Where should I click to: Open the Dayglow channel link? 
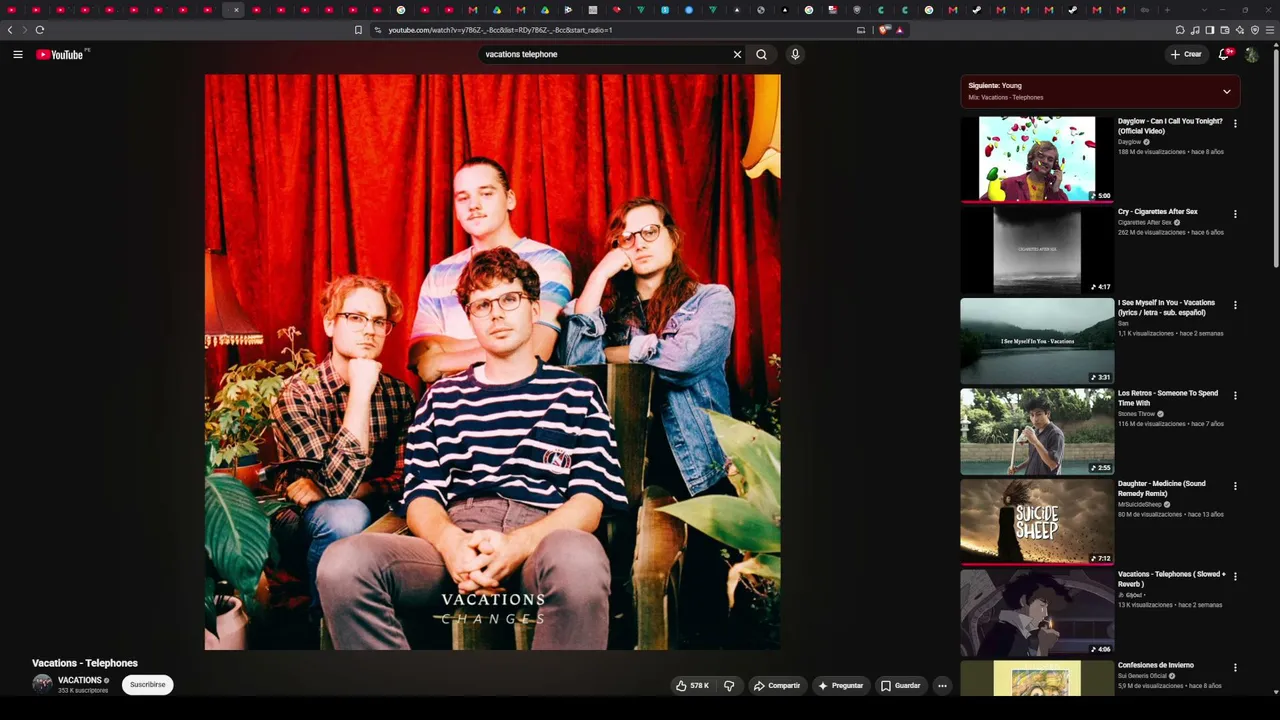click(x=1129, y=142)
